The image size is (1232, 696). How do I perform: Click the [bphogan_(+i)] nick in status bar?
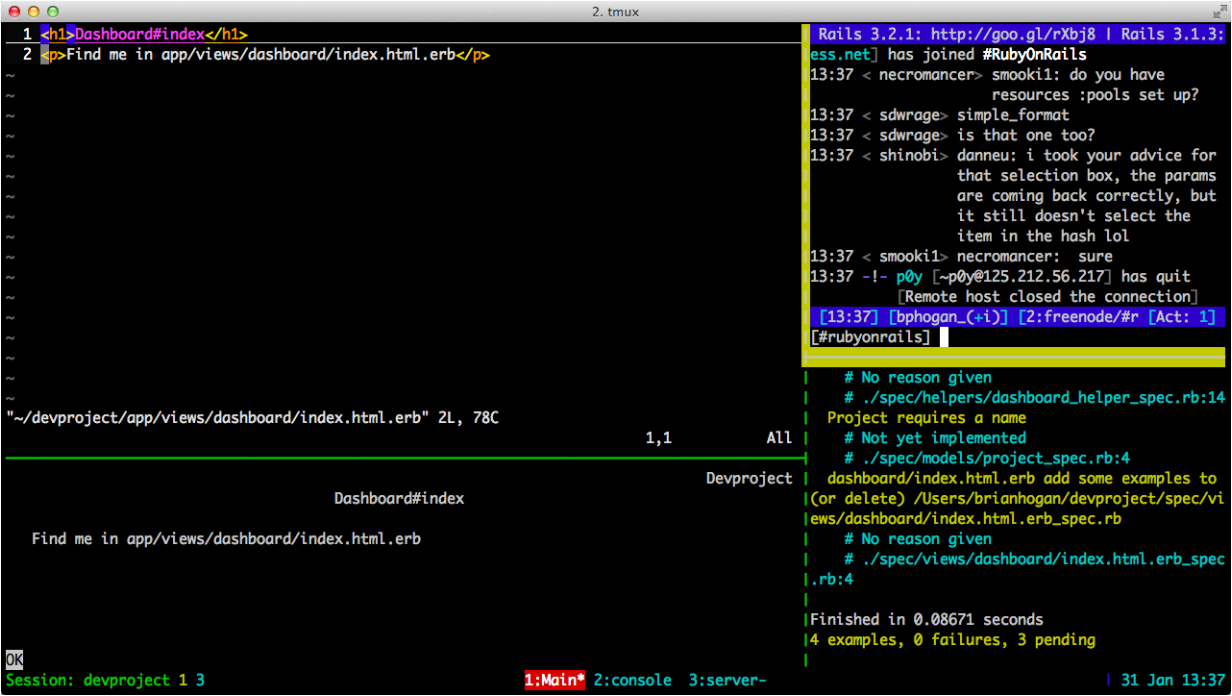coord(947,317)
